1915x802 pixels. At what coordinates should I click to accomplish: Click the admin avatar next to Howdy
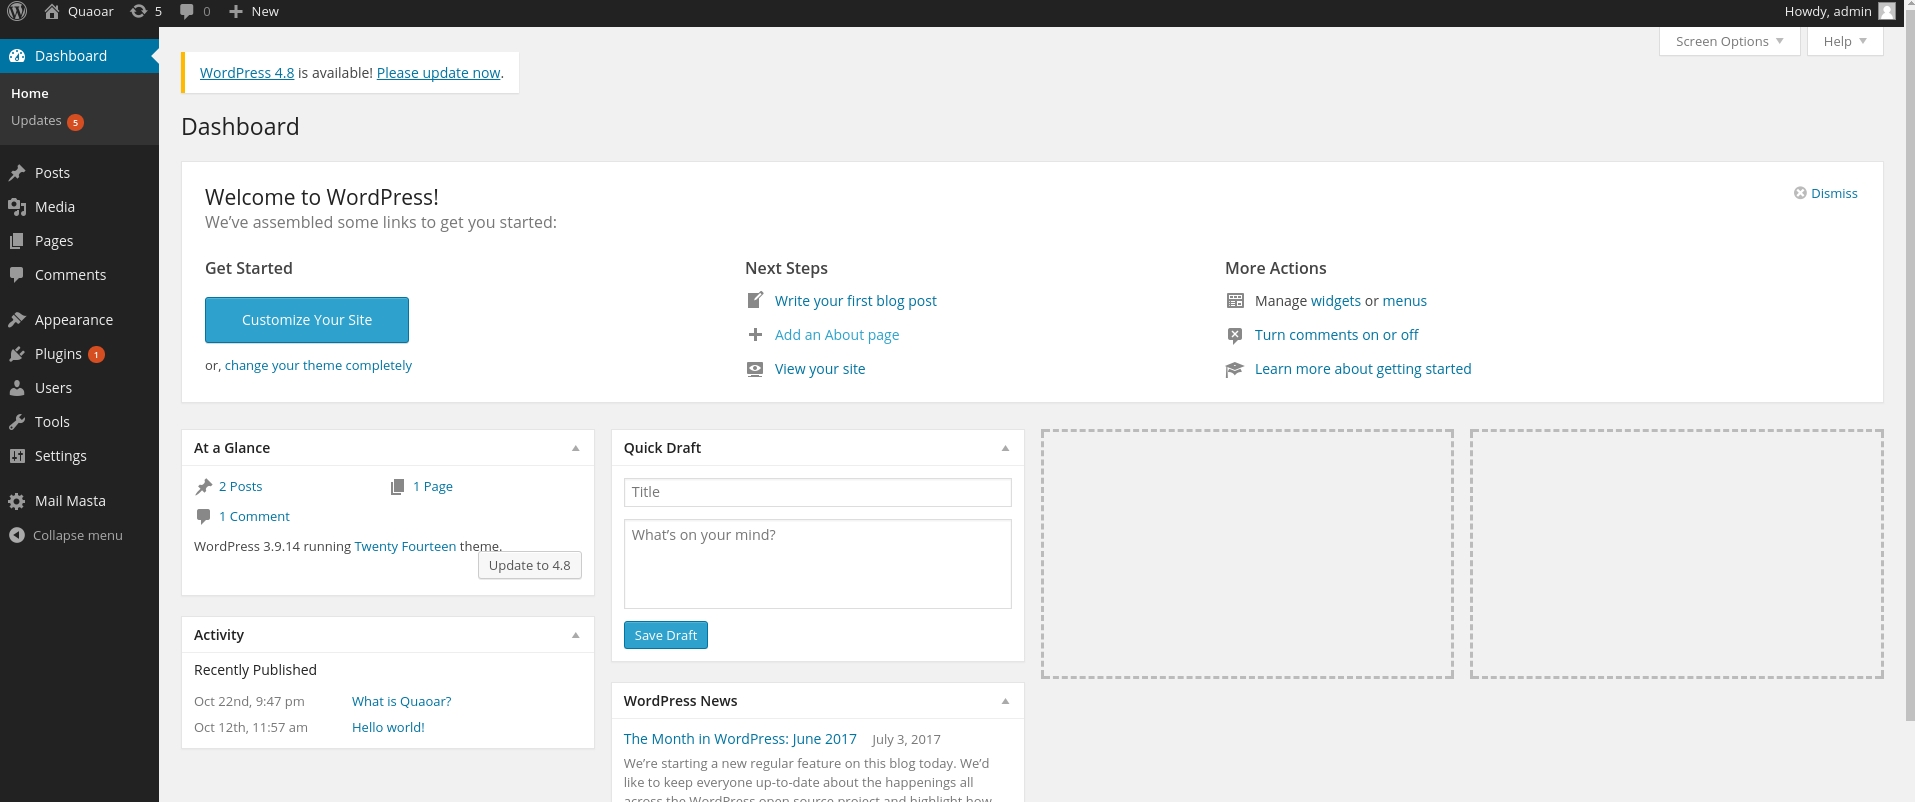pyautogui.click(x=1887, y=12)
